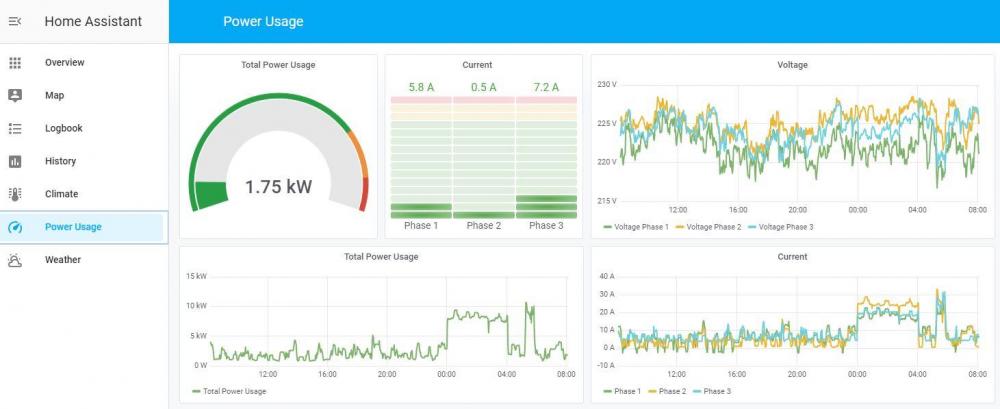Click the Map icon in sidebar
This screenshot has height=409, width=1000.
point(15,96)
